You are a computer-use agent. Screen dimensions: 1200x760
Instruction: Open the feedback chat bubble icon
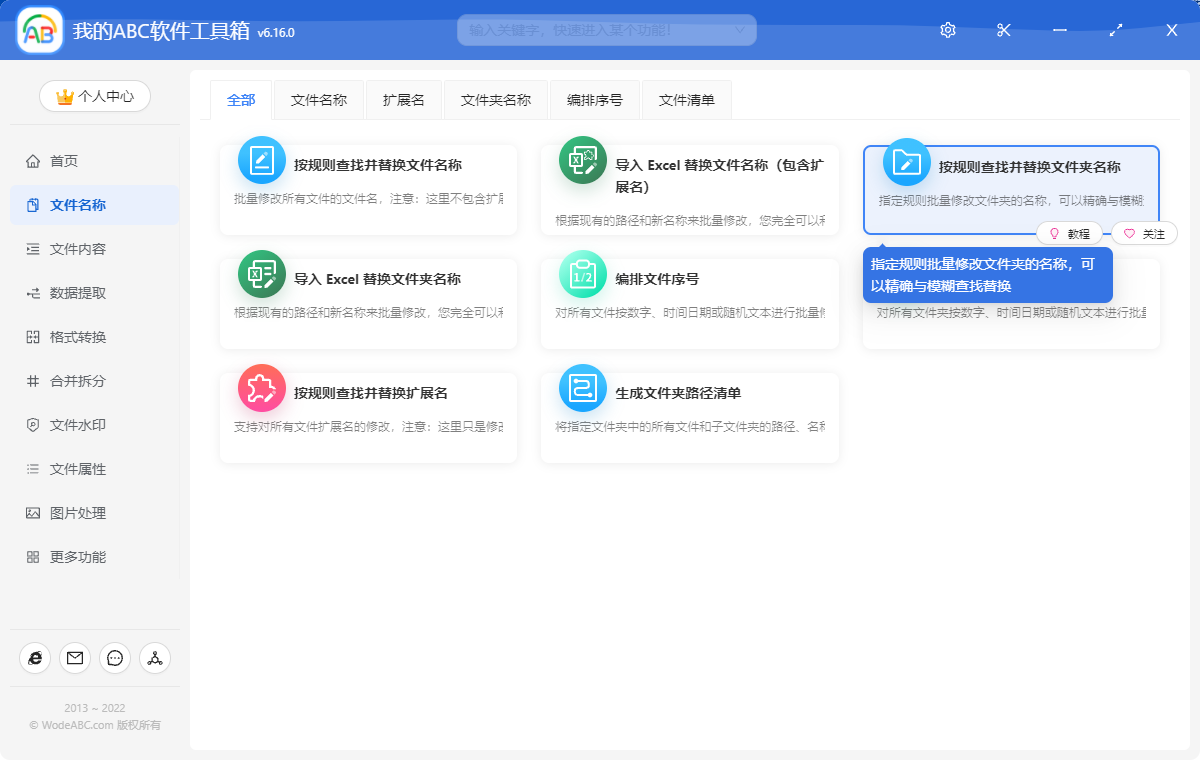coord(114,658)
